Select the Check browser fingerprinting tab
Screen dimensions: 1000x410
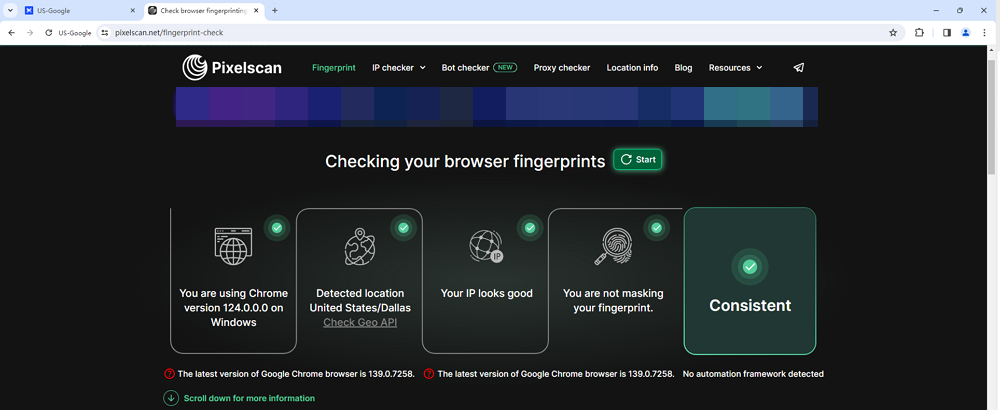pos(203,11)
